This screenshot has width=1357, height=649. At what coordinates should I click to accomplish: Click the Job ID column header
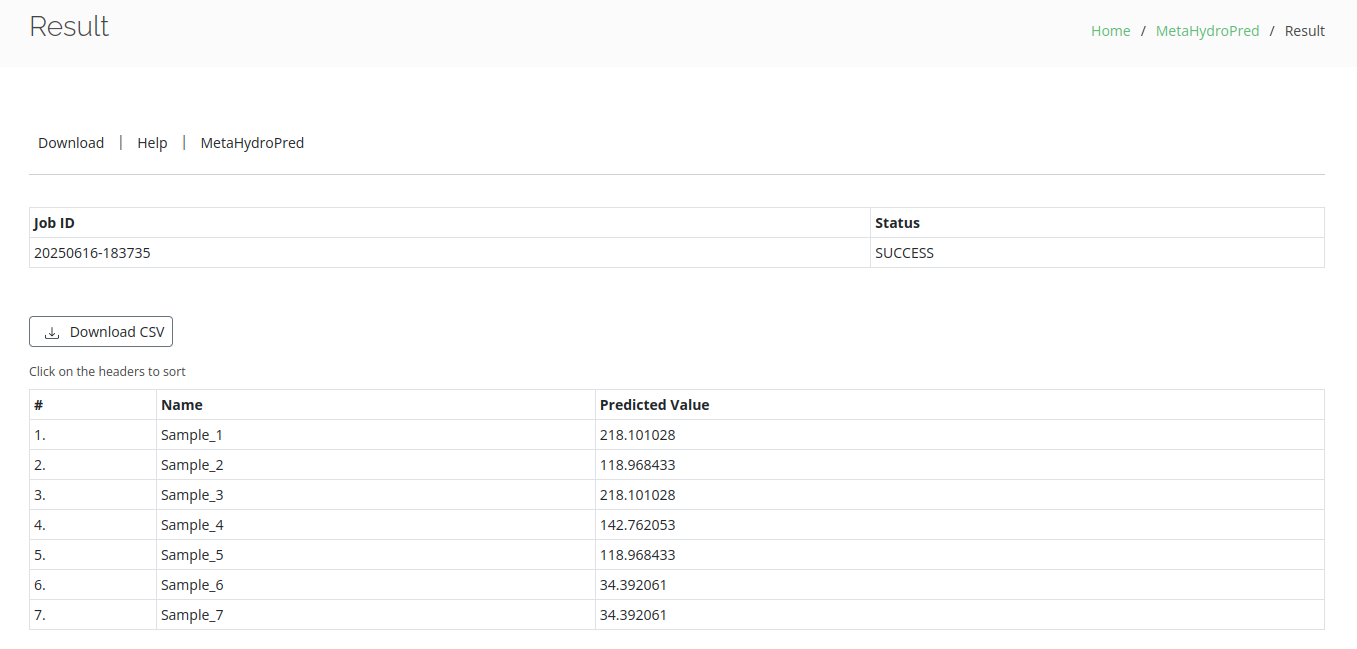coord(54,223)
